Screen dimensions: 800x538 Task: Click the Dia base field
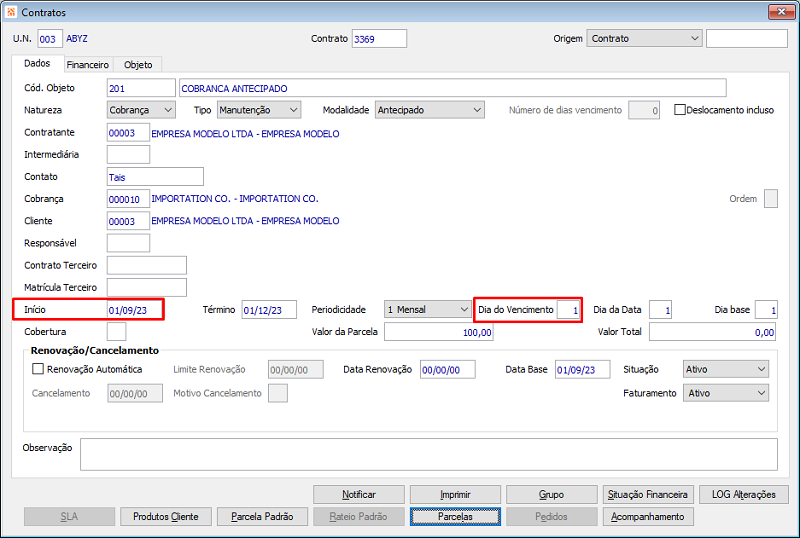766,310
